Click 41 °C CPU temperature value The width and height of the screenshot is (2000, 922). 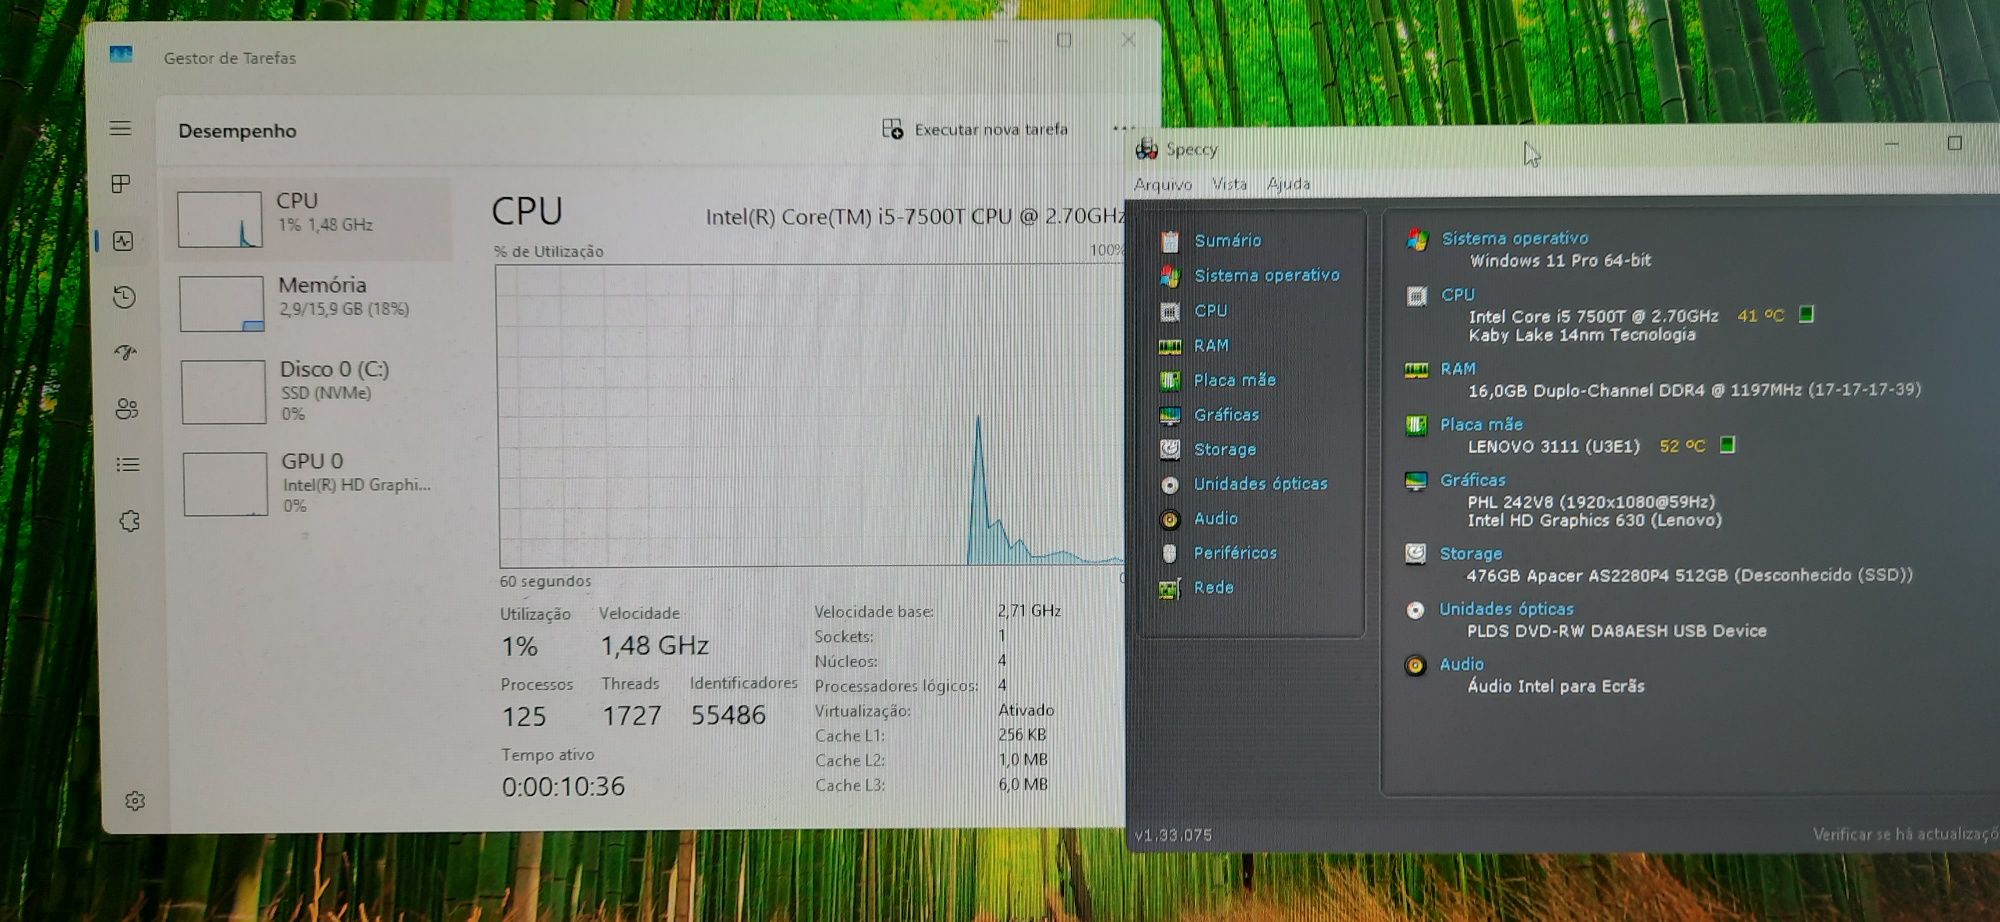(x=1760, y=316)
